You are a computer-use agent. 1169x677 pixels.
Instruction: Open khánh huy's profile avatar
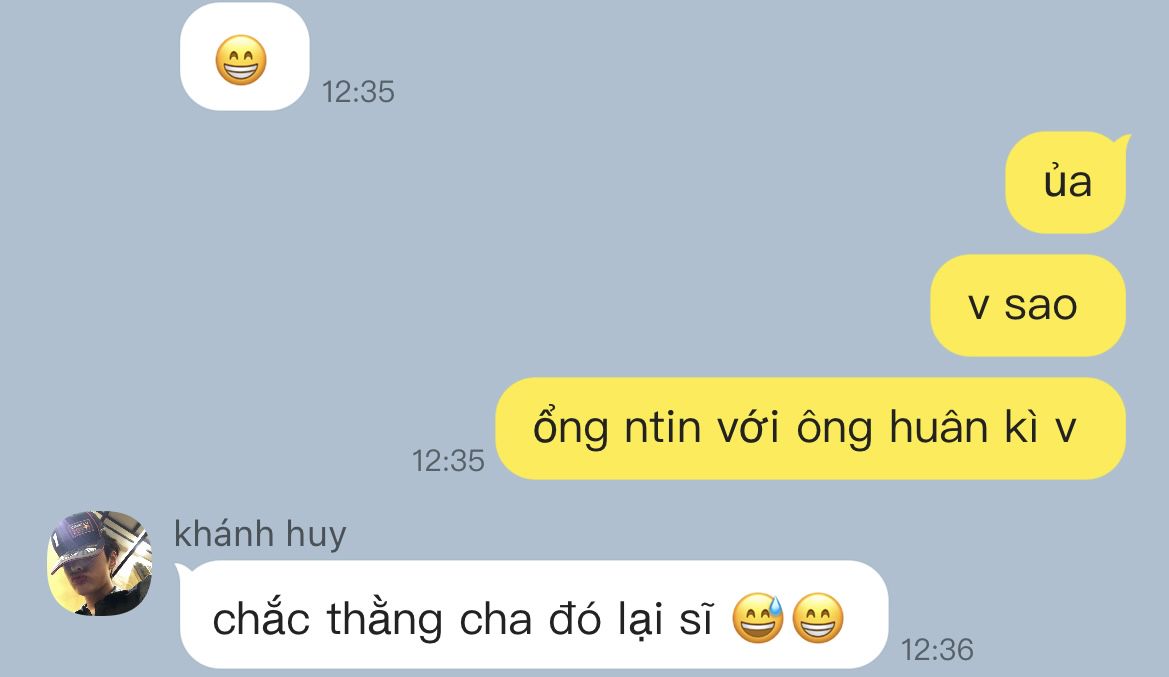(x=100, y=563)
